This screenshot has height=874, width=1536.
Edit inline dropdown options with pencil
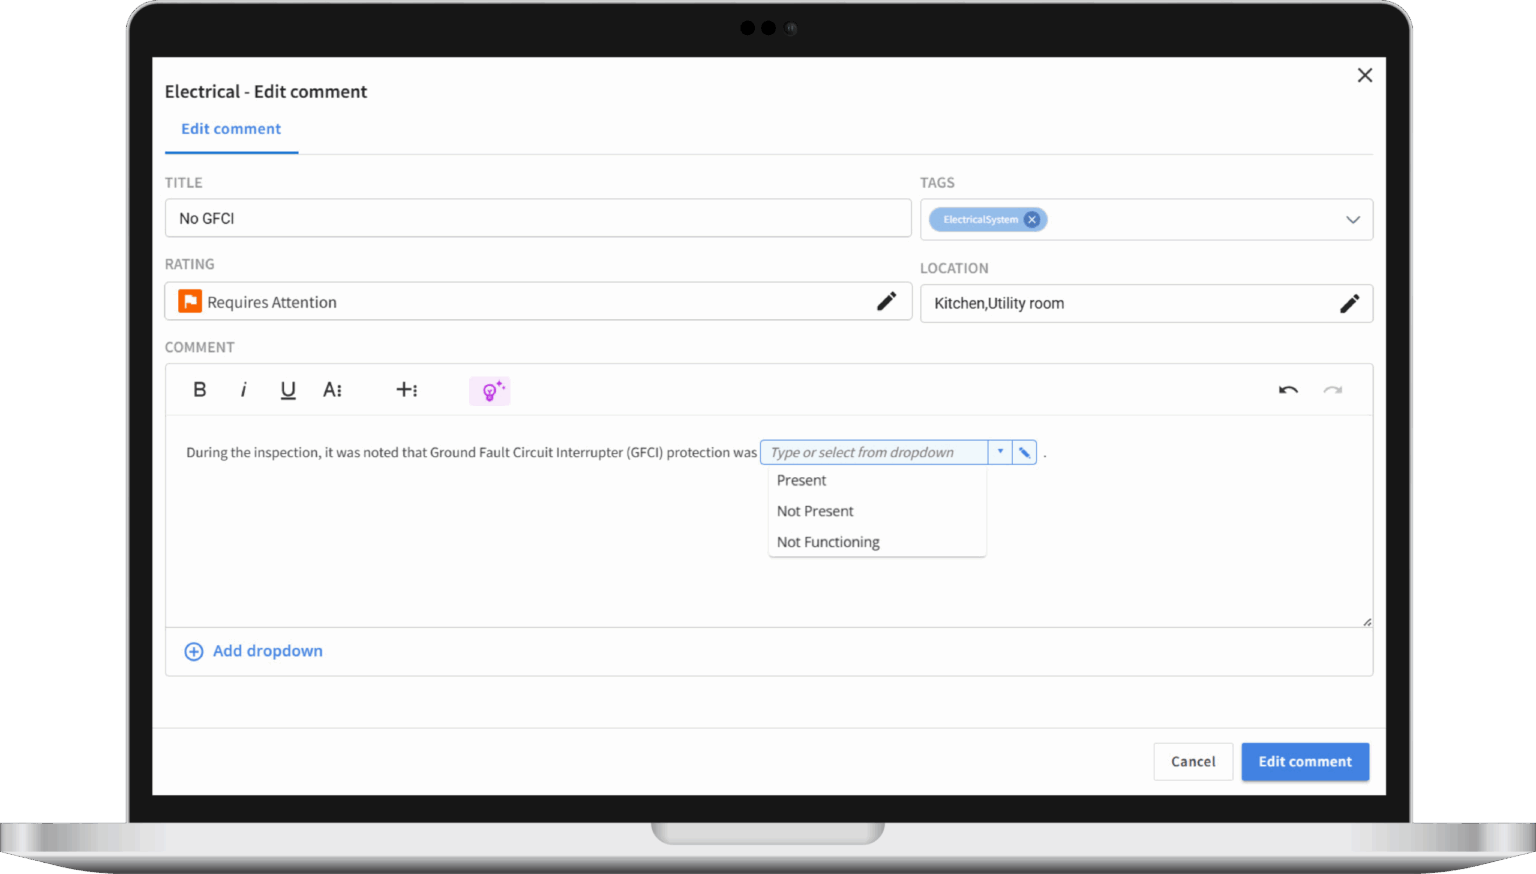click(1024, 453)
